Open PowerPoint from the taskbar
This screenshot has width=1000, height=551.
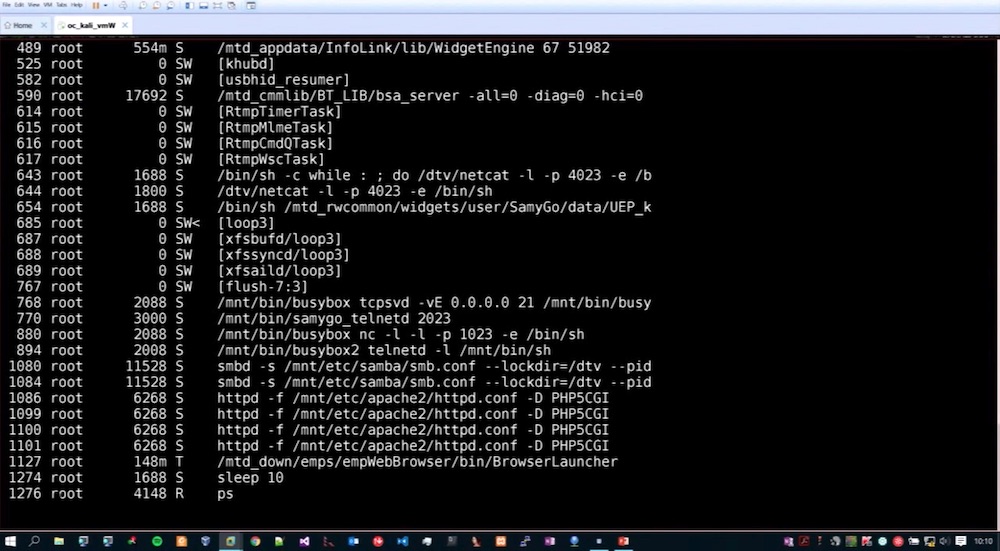[x=623, y=541]
